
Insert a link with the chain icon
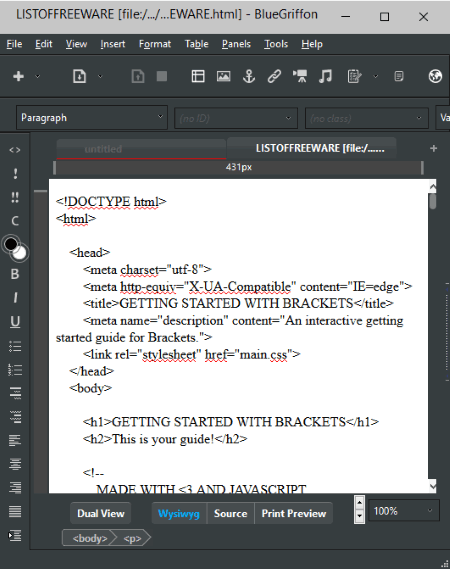[x=274, y=76]
